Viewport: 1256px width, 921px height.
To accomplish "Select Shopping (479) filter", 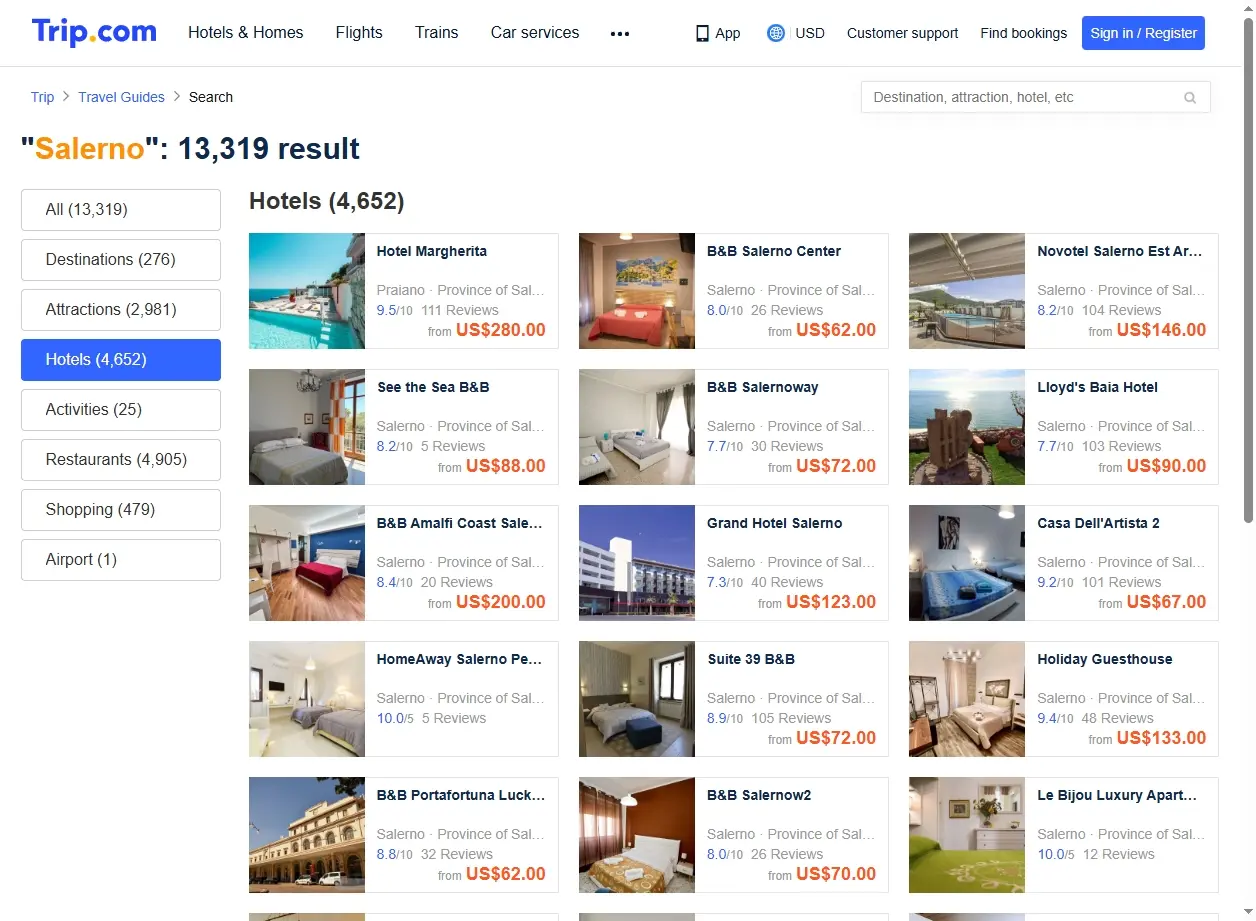I will [121, 510].
